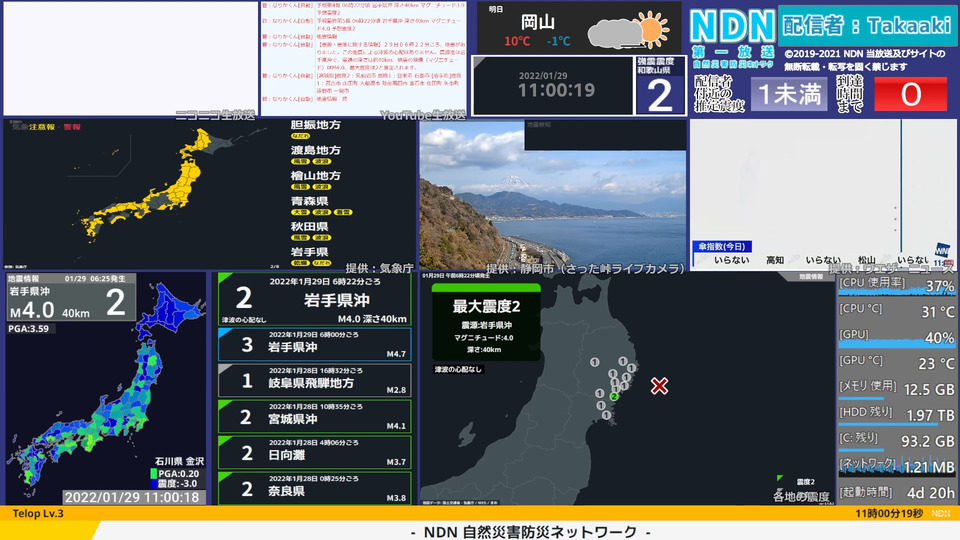
Task: Click the PGA:3.59 value label
Action: pyautogui.click(x=29, y=329)
